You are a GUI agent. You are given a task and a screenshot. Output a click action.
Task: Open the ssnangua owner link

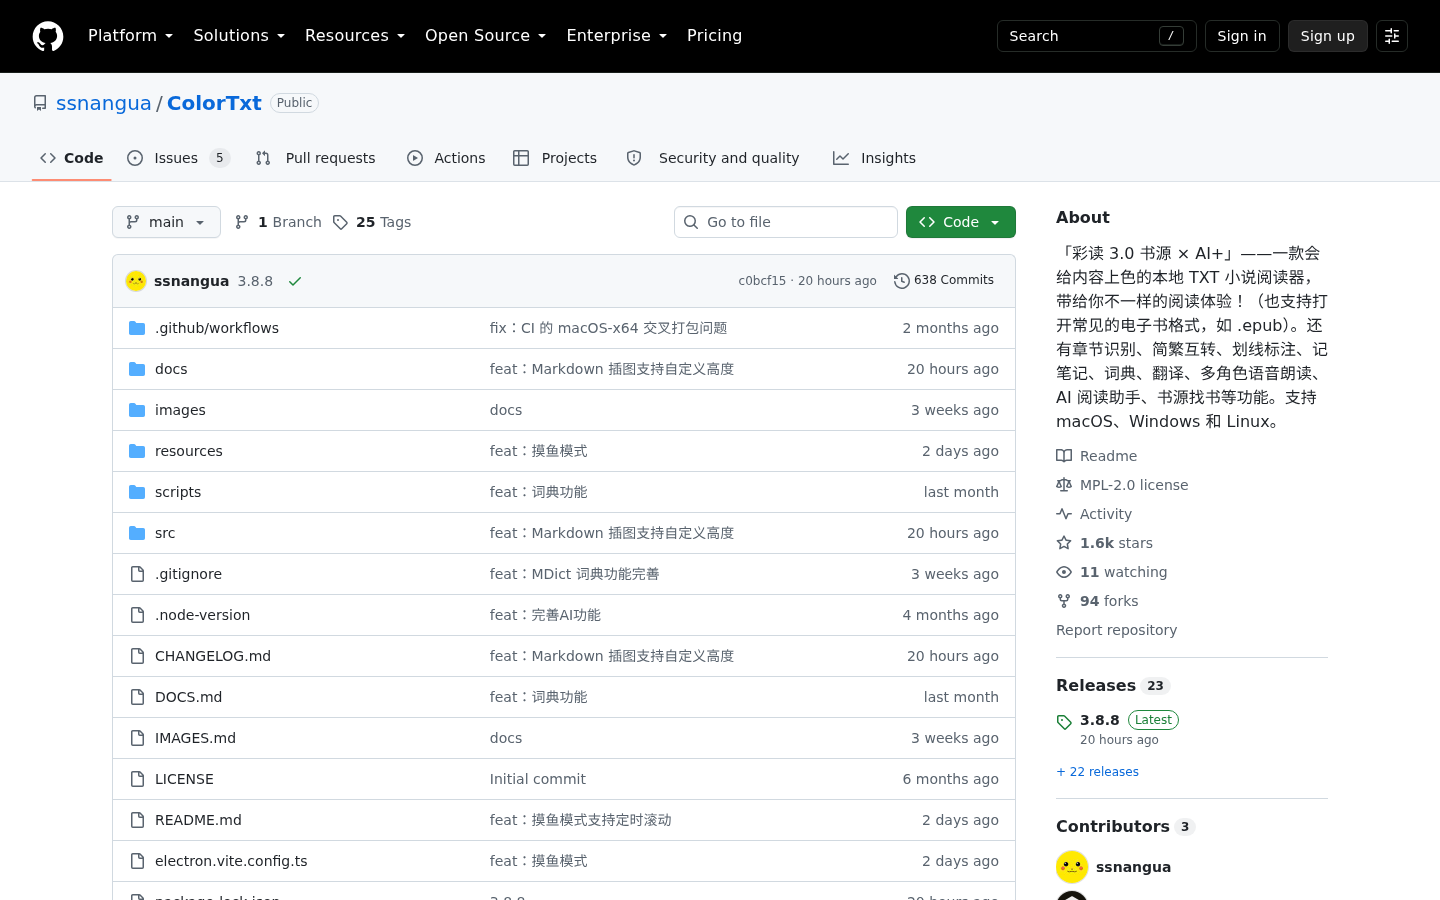coord(104,103)
